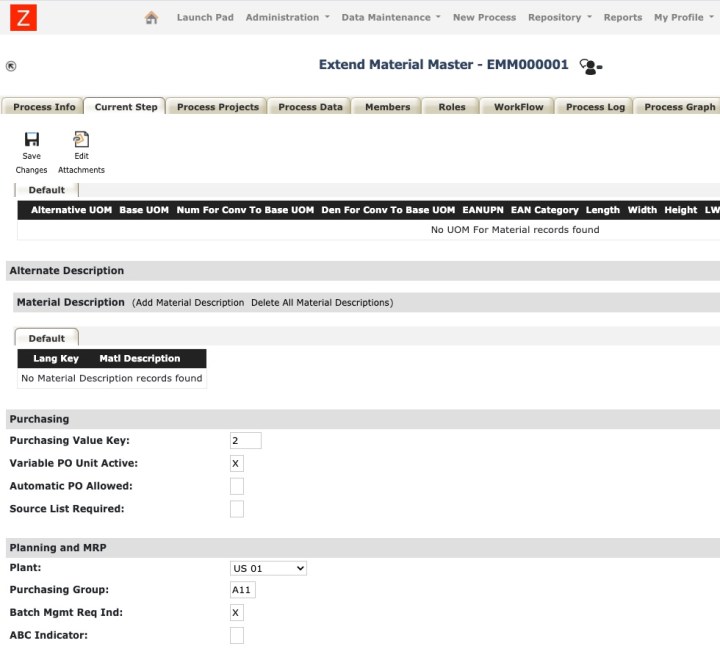Viewport: 720px width, 649px height.
Task: Click the Add Material Description link
Action: (190, 303)
